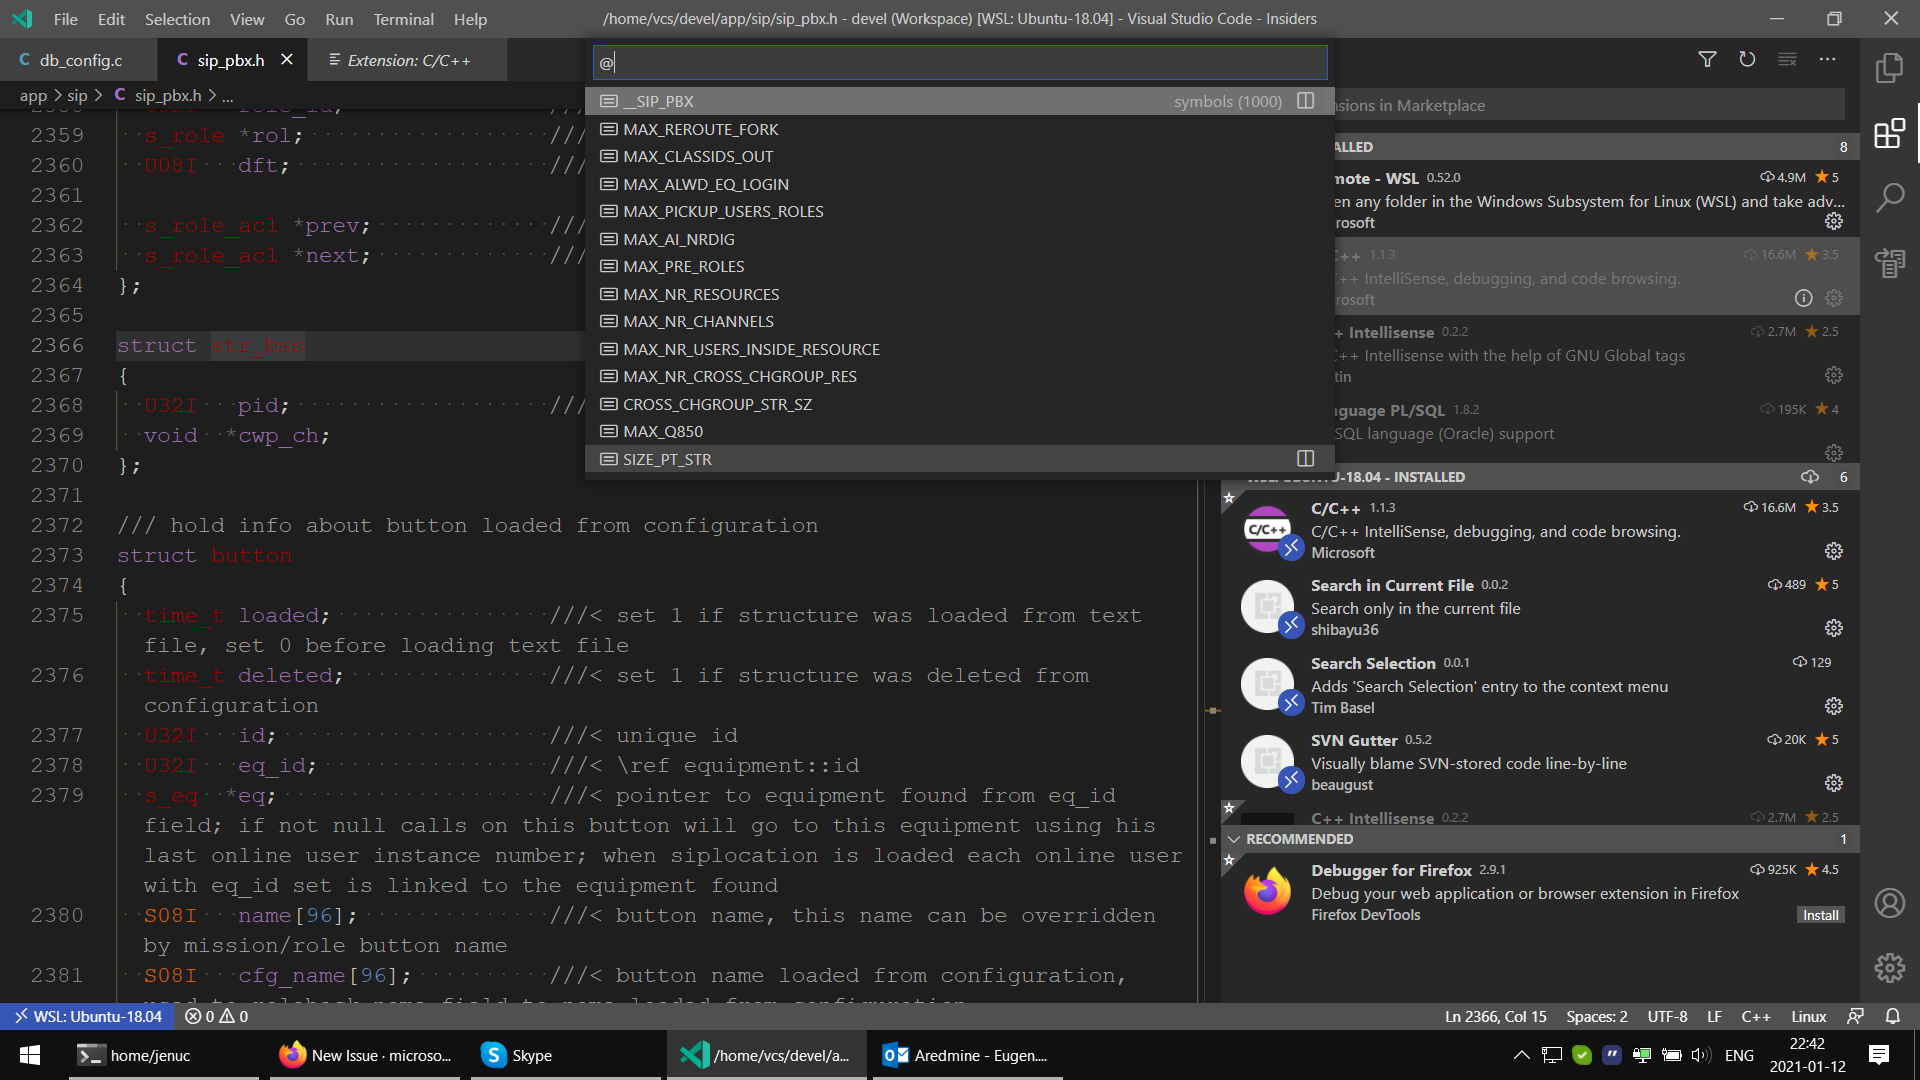Open notifications bell in status bar
1920x1080 pixels.
tap(1892, 1016)
